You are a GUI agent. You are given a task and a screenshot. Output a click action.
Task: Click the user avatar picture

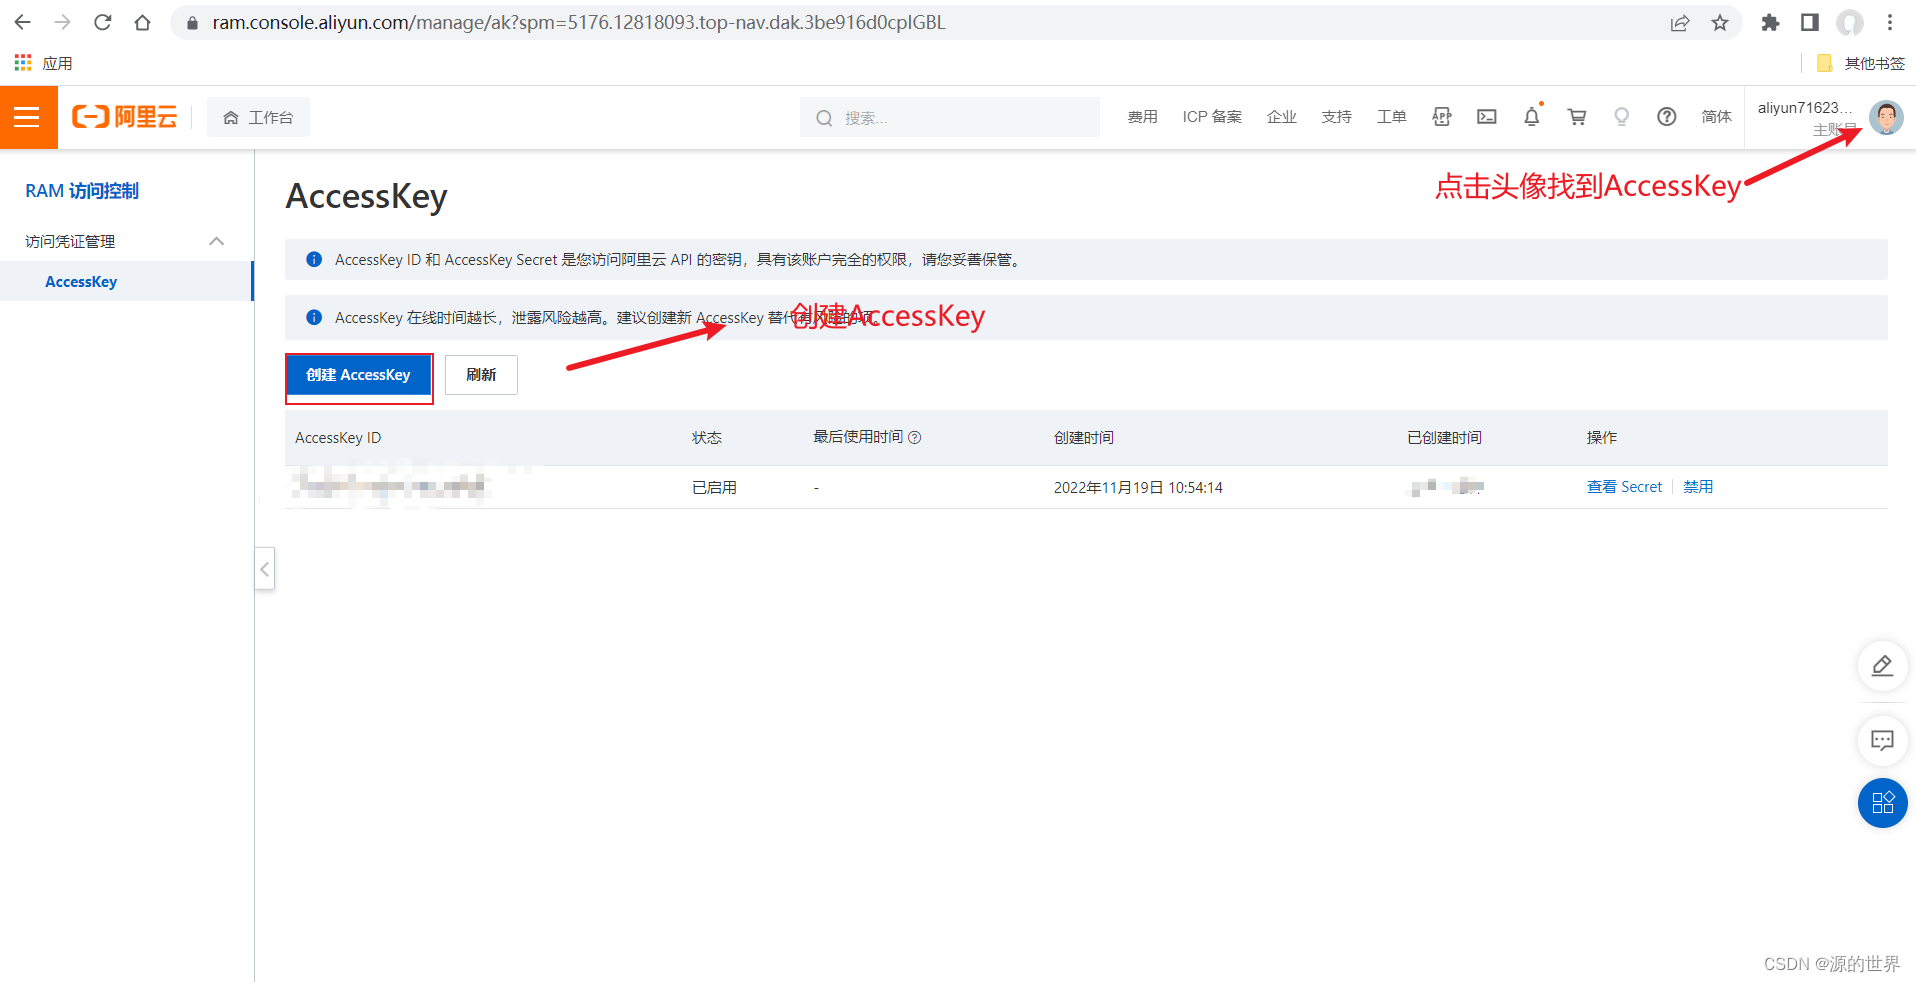pyautogui.click(x=1886, y=118)
